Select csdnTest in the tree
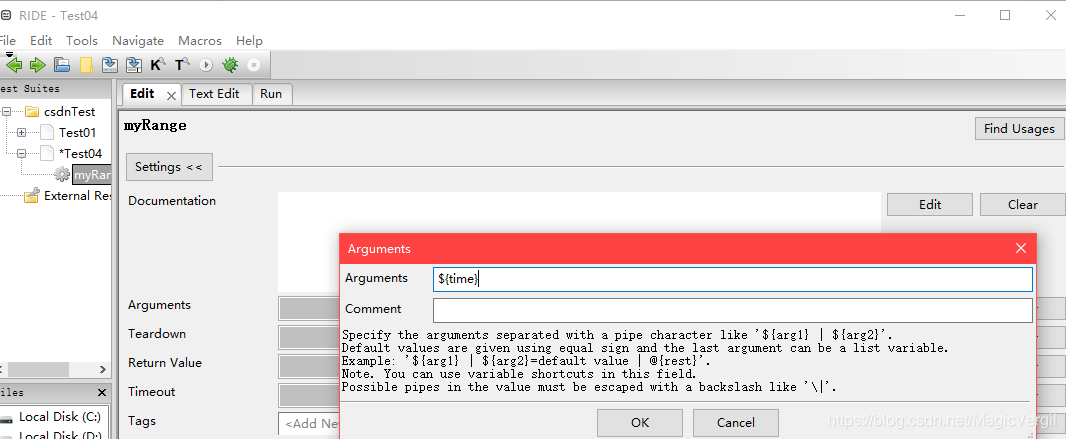1066x439 pixels. 69,111
